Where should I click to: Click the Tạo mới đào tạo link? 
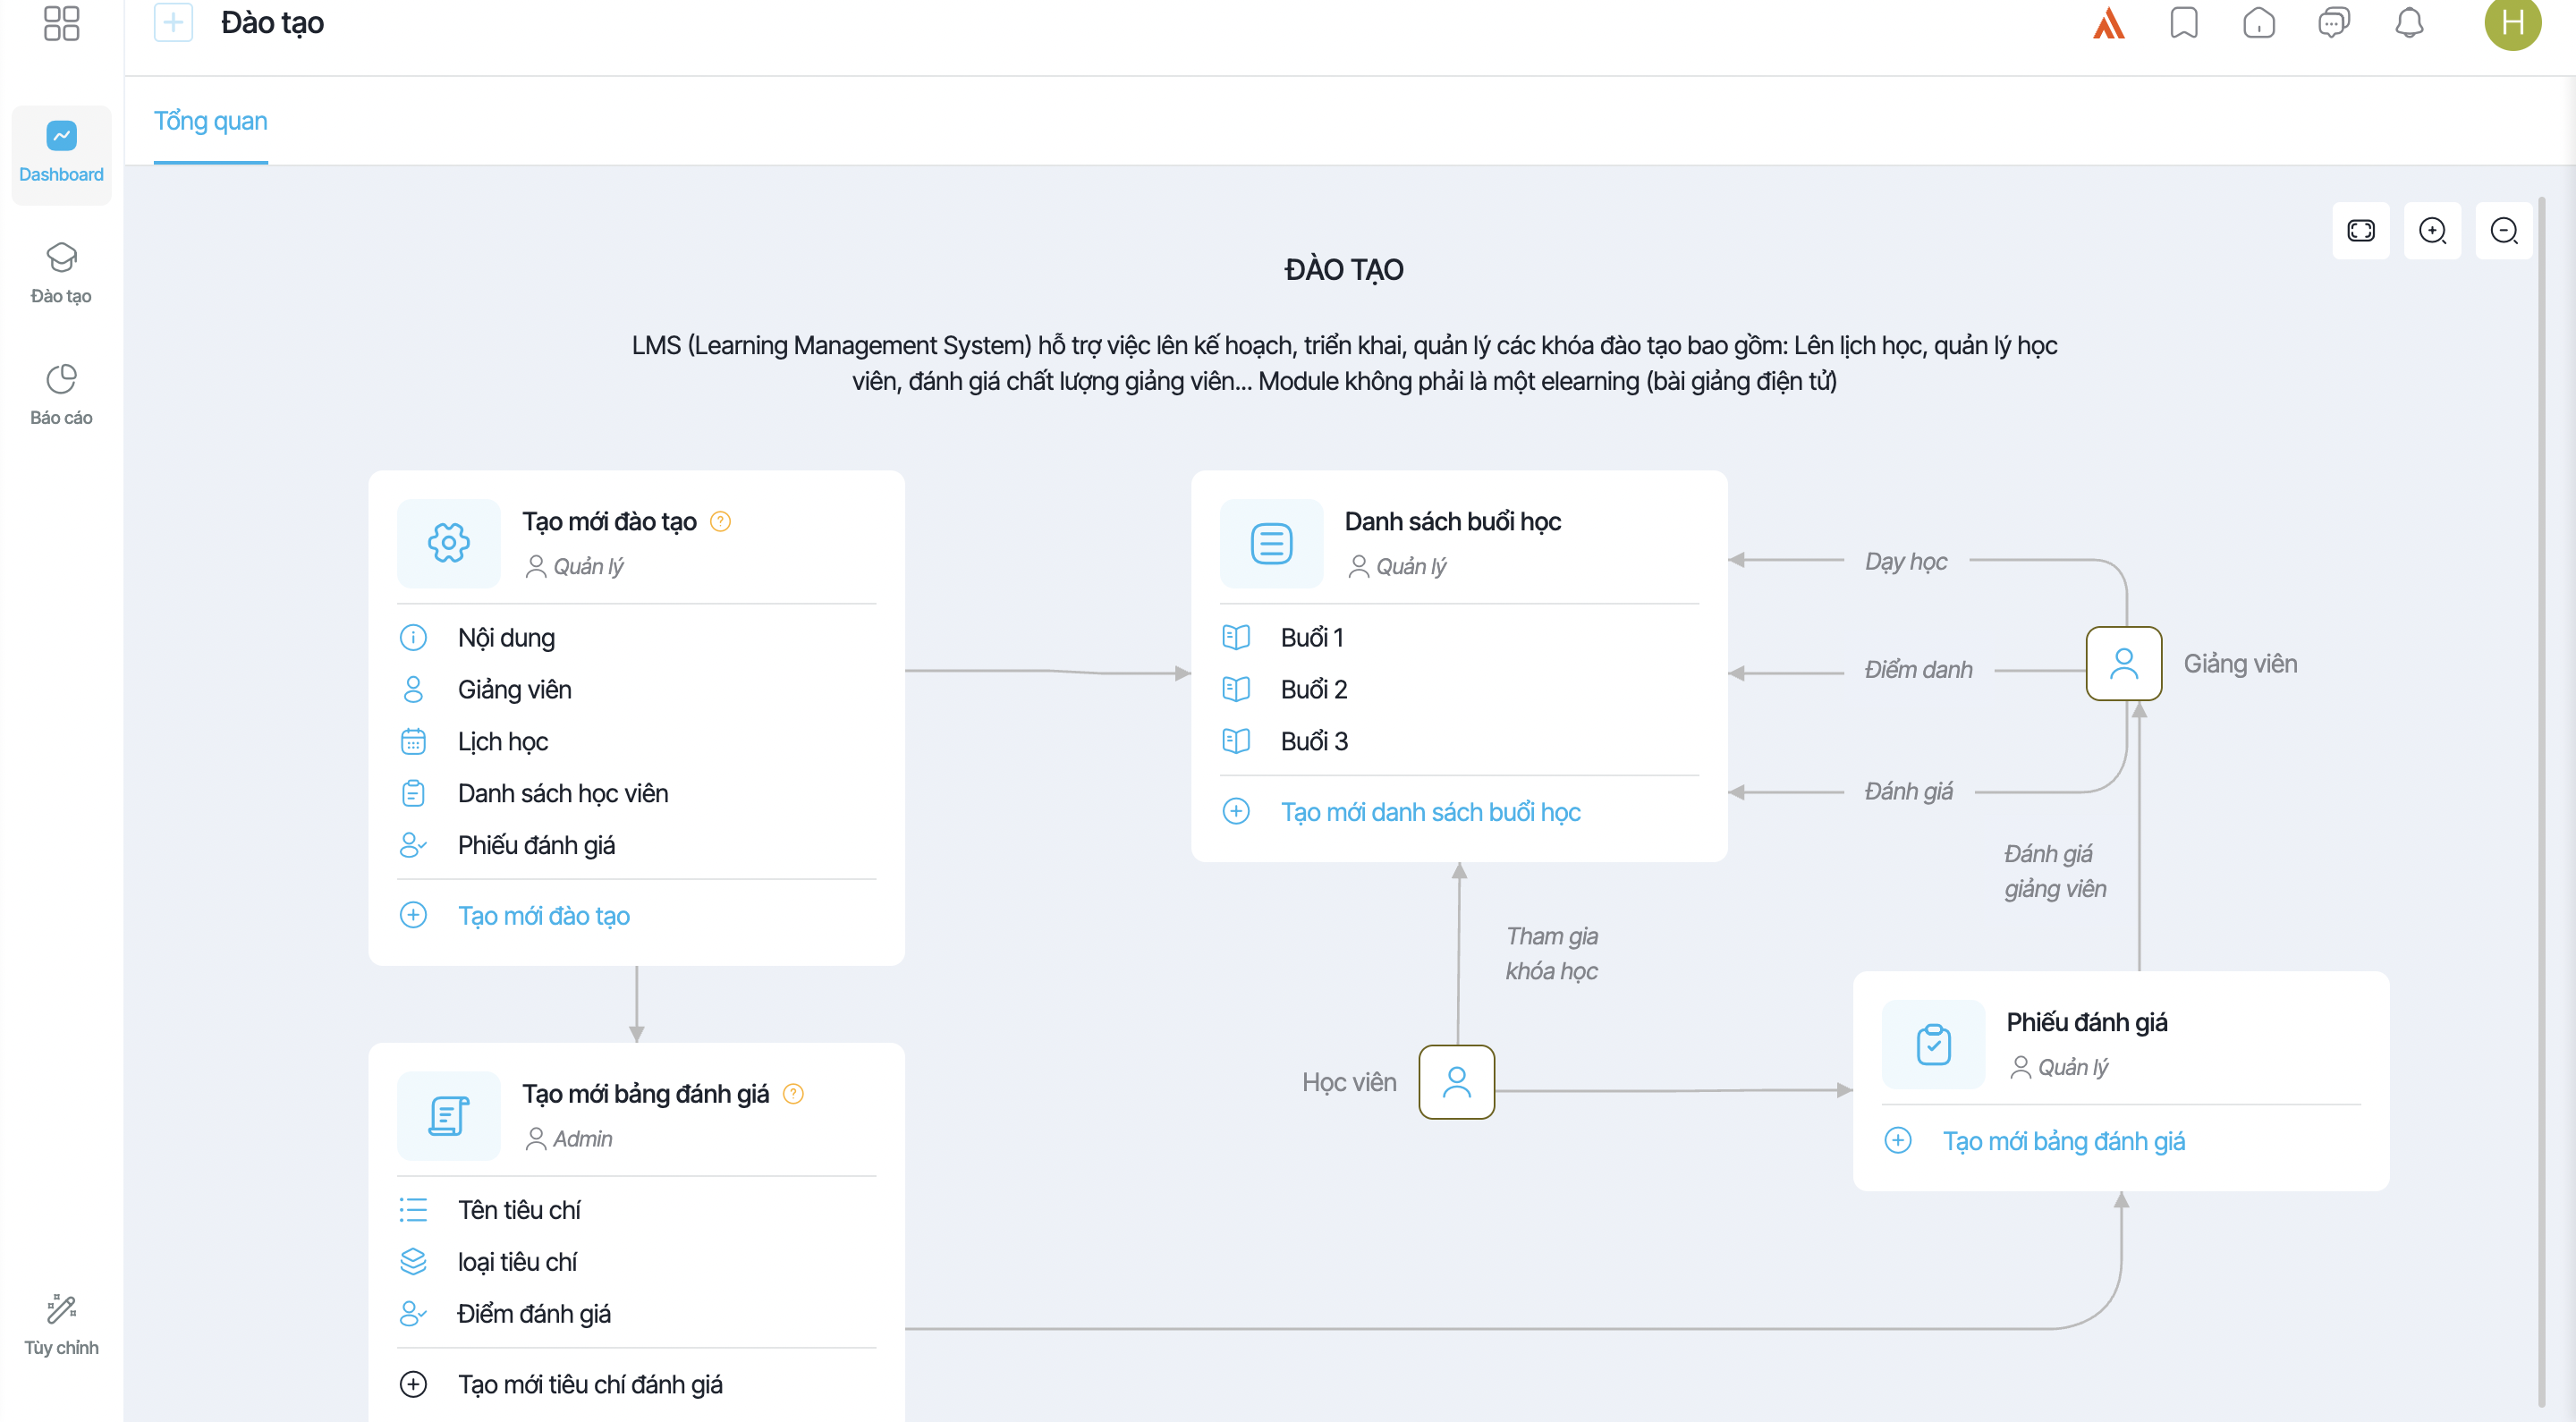[x=543, y=915]
